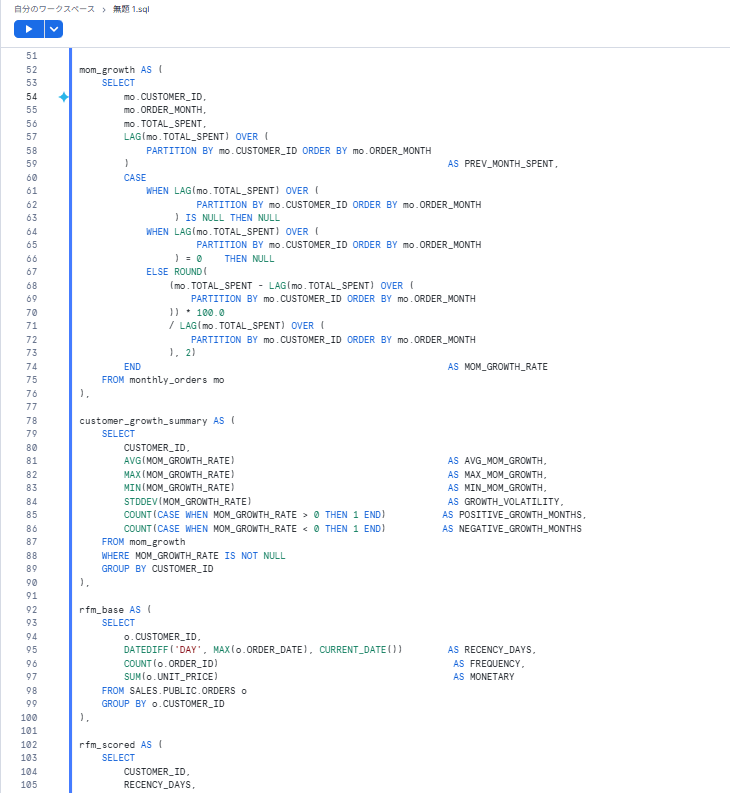Click line number 102 in the gutter

pos(31,745)
